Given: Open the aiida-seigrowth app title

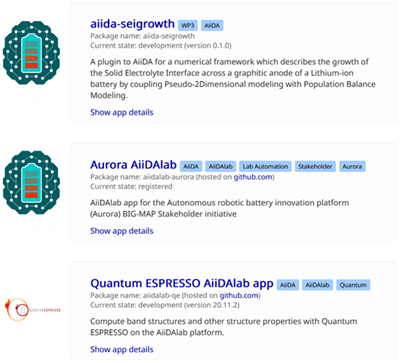Looking at the screenshot, I should pos(132,24).
